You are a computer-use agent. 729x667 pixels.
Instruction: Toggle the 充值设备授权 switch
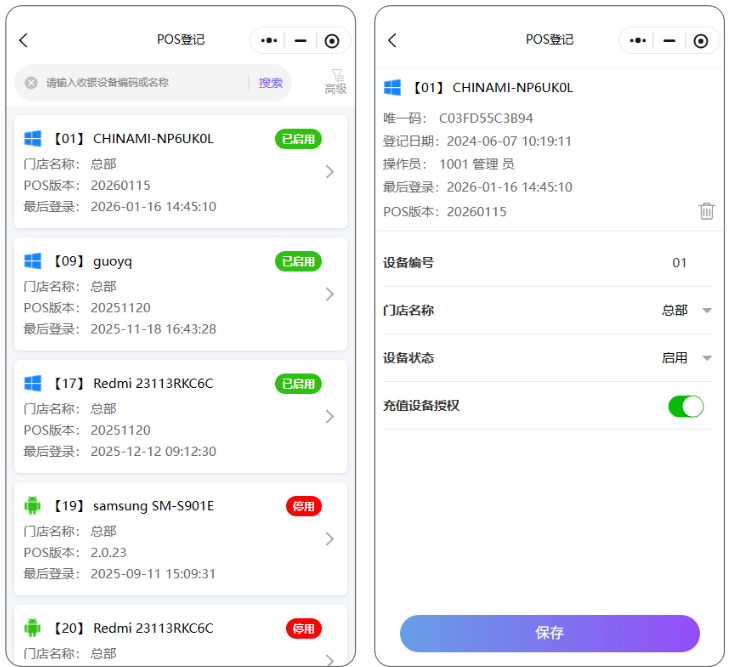(x=686, y=406)
